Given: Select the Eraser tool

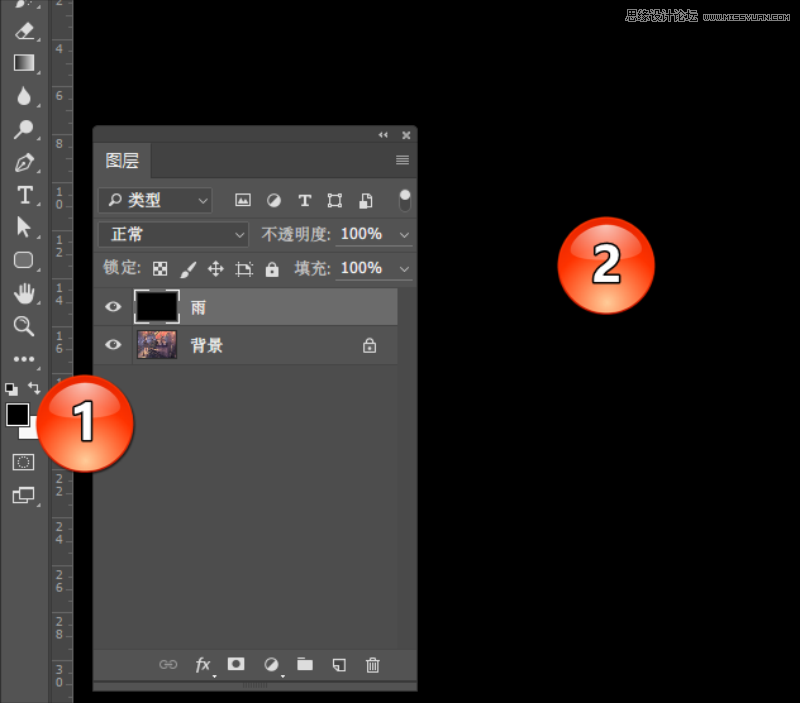Looking at the screenshot, I should pos(22,30).
